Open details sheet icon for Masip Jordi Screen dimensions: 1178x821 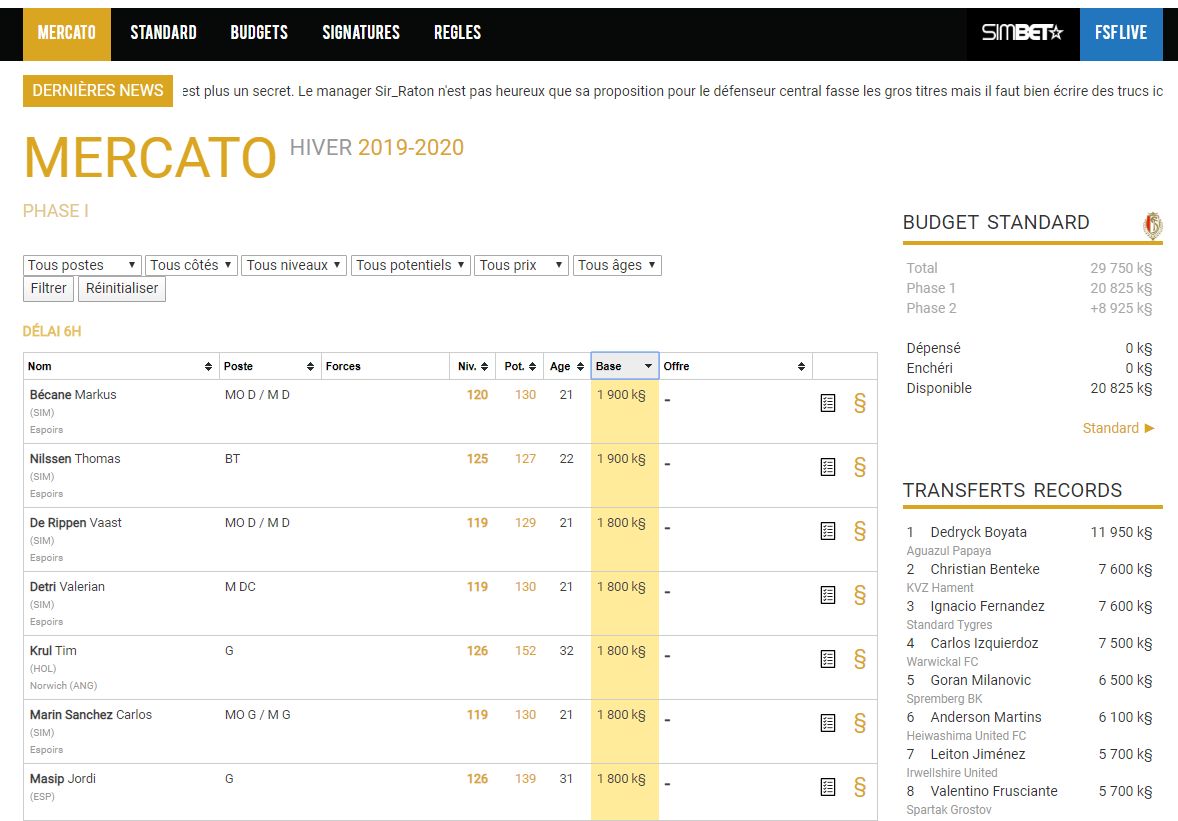point(828,787)
